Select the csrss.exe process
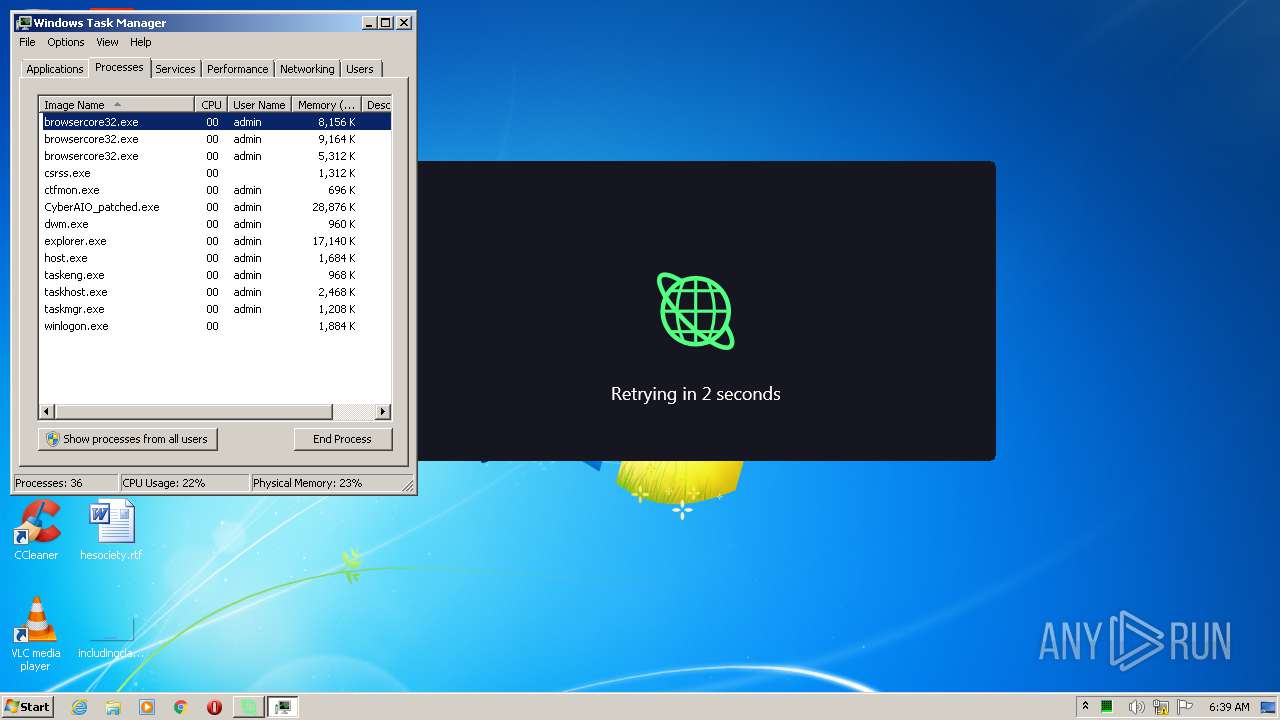This screenshot has height=720, width=1280. click(x=215, y=173)
